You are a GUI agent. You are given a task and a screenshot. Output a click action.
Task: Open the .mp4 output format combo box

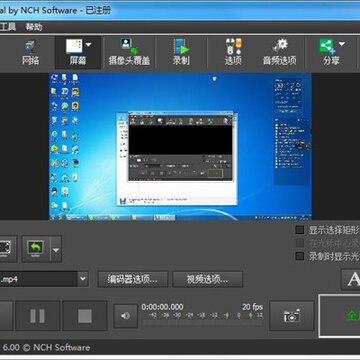pos(44,279)
